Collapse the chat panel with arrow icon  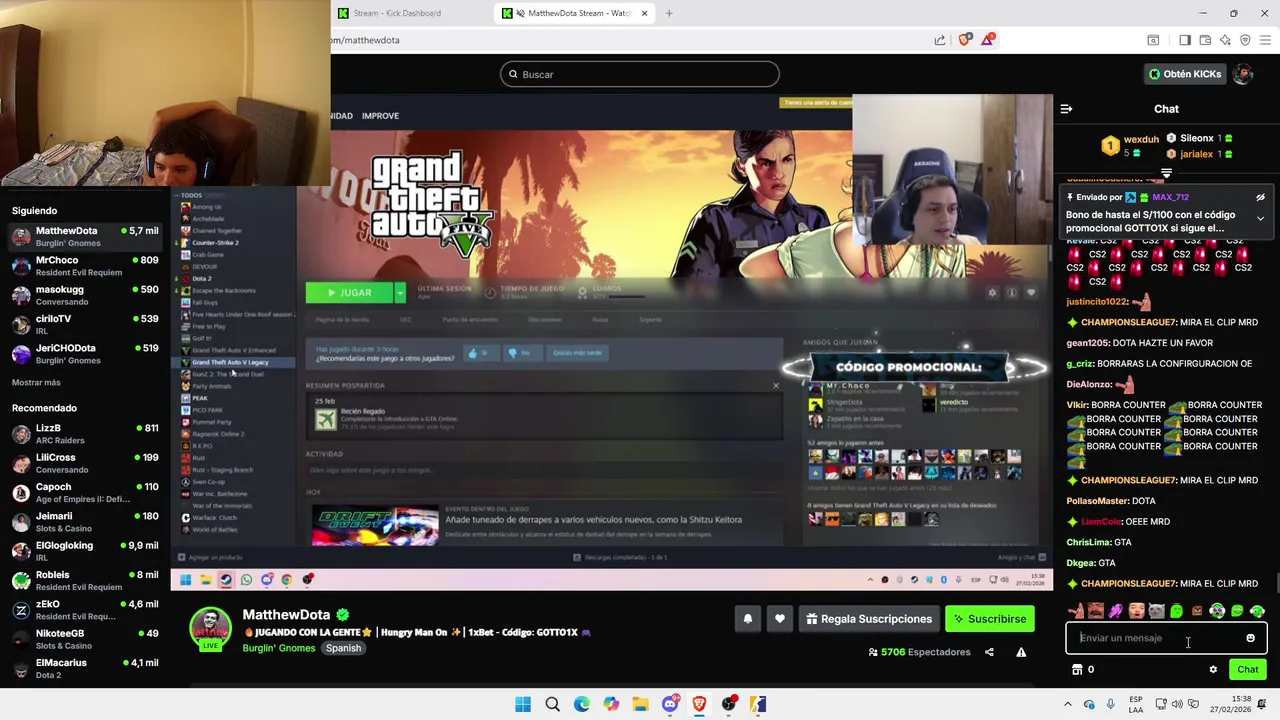click(x=1066, y=109)
